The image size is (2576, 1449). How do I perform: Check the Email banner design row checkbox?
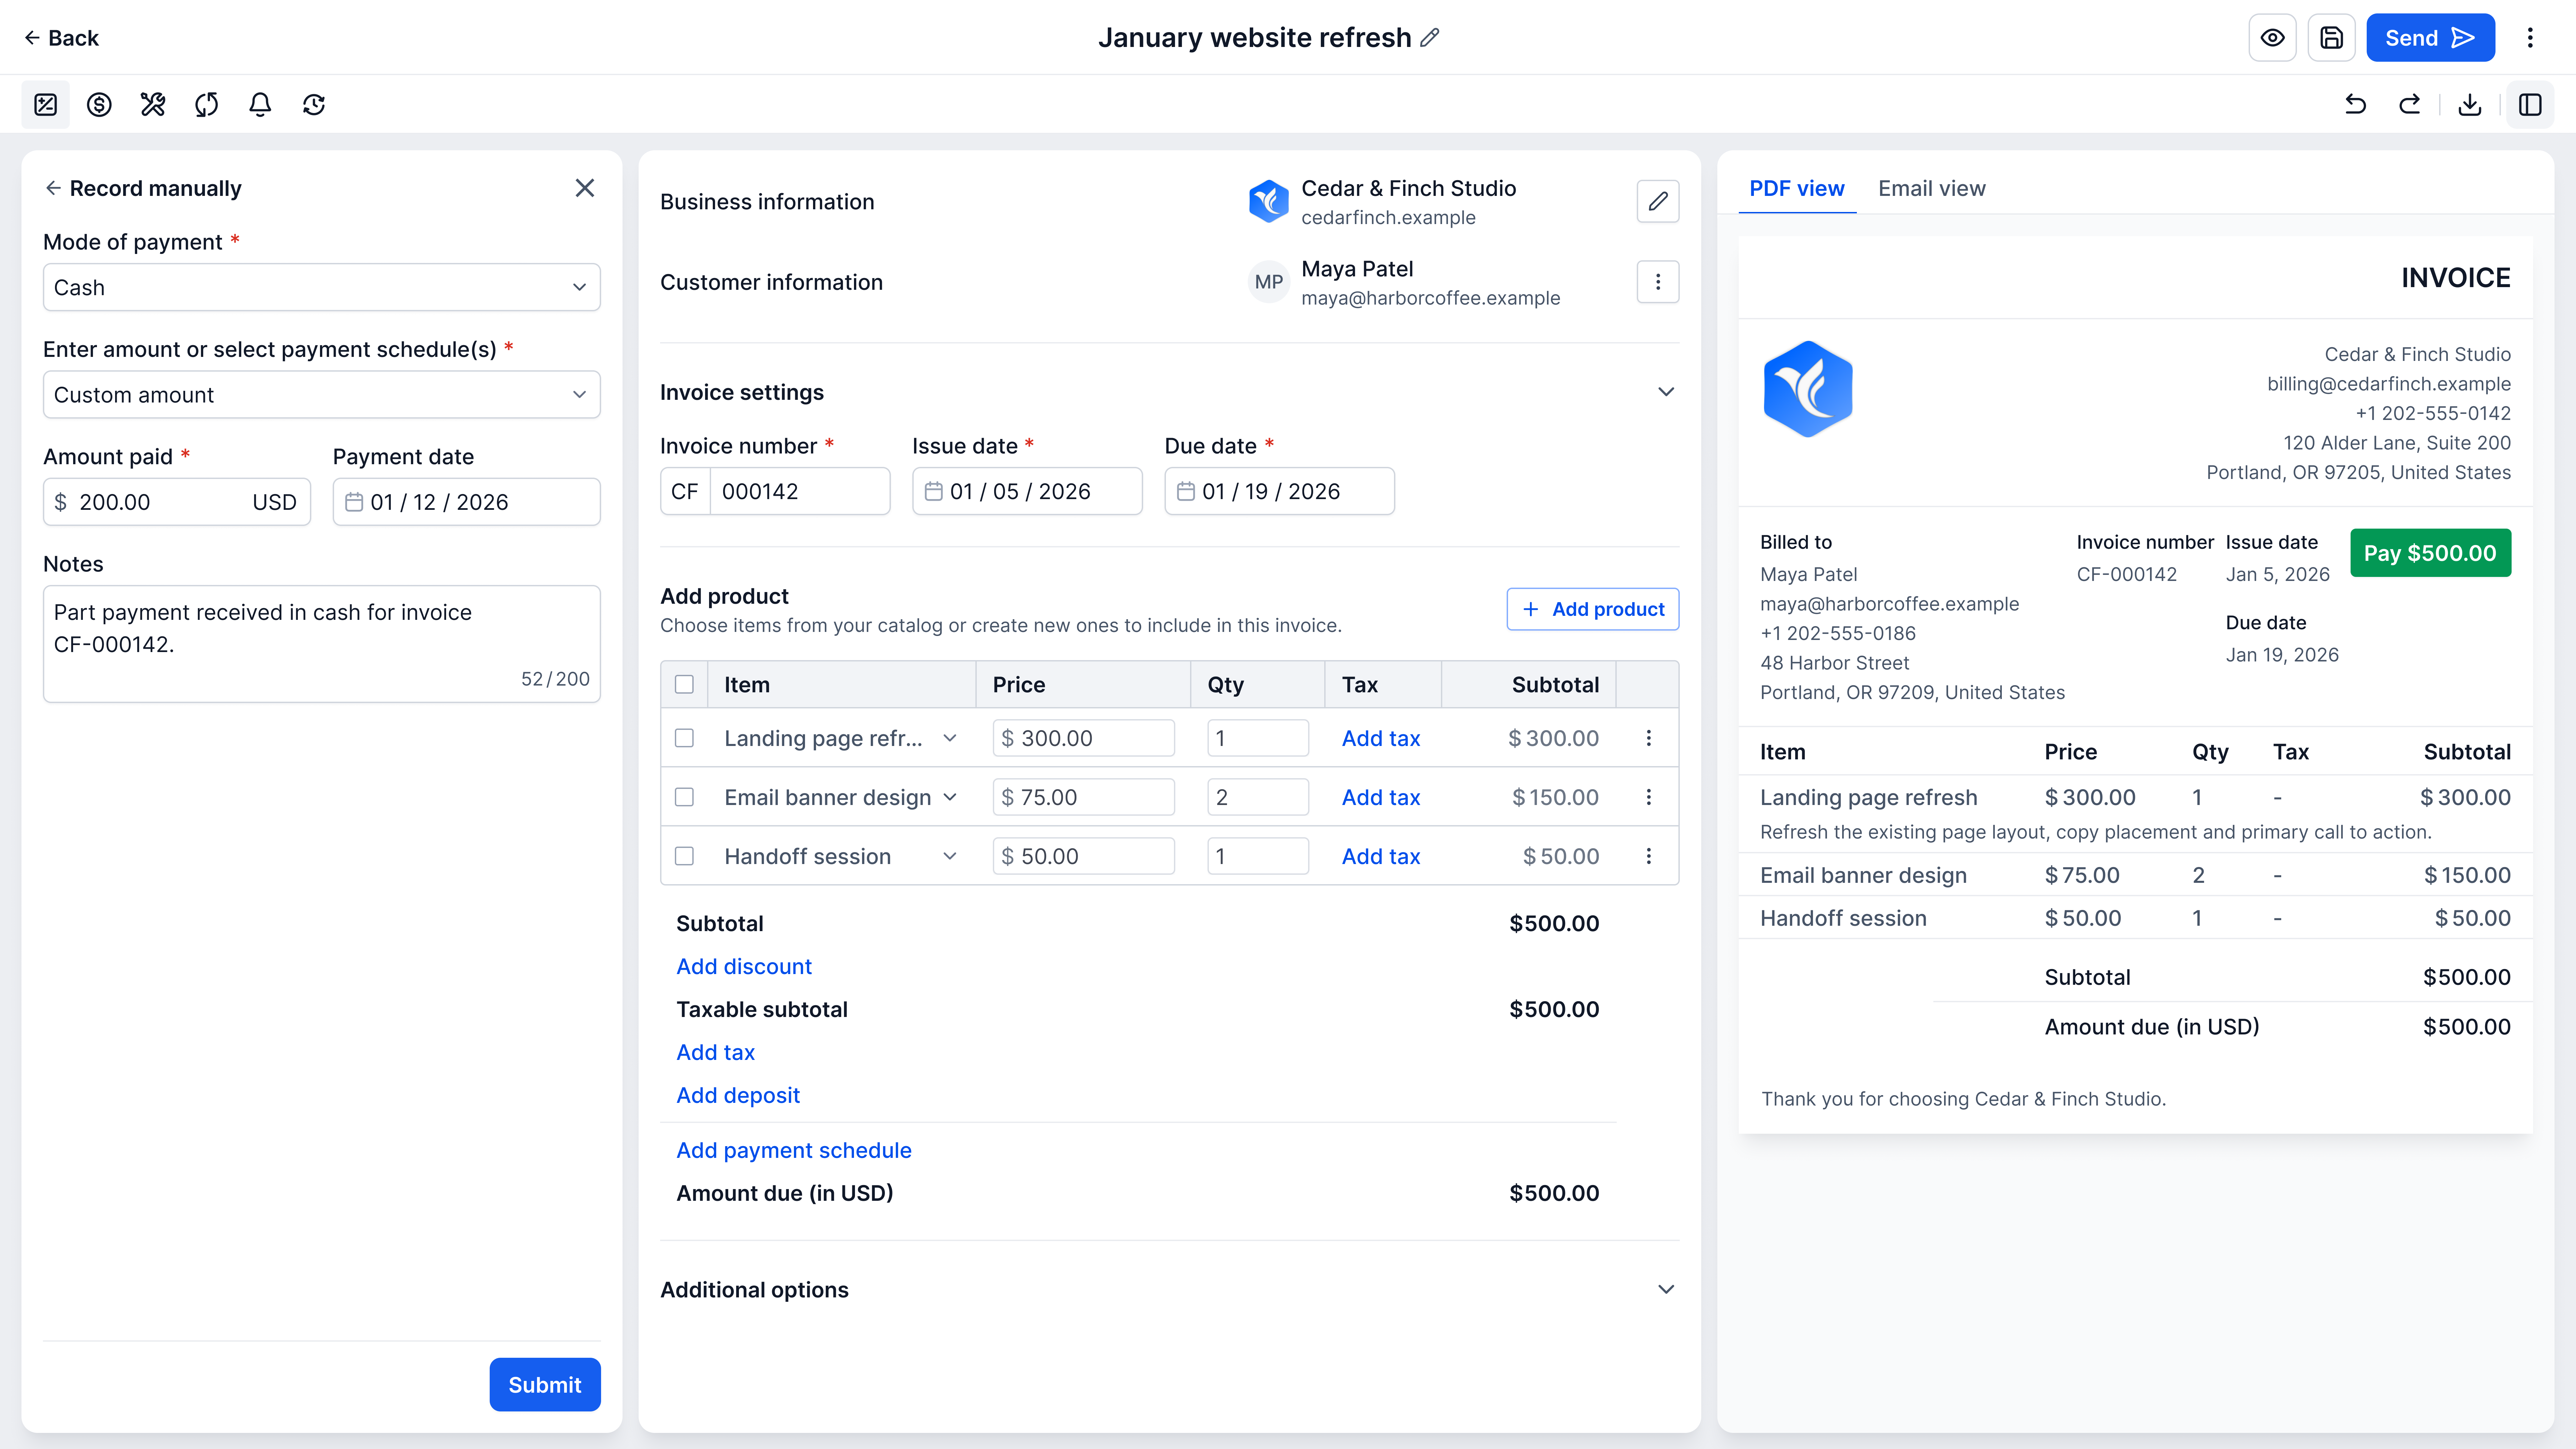click(684, 797)
